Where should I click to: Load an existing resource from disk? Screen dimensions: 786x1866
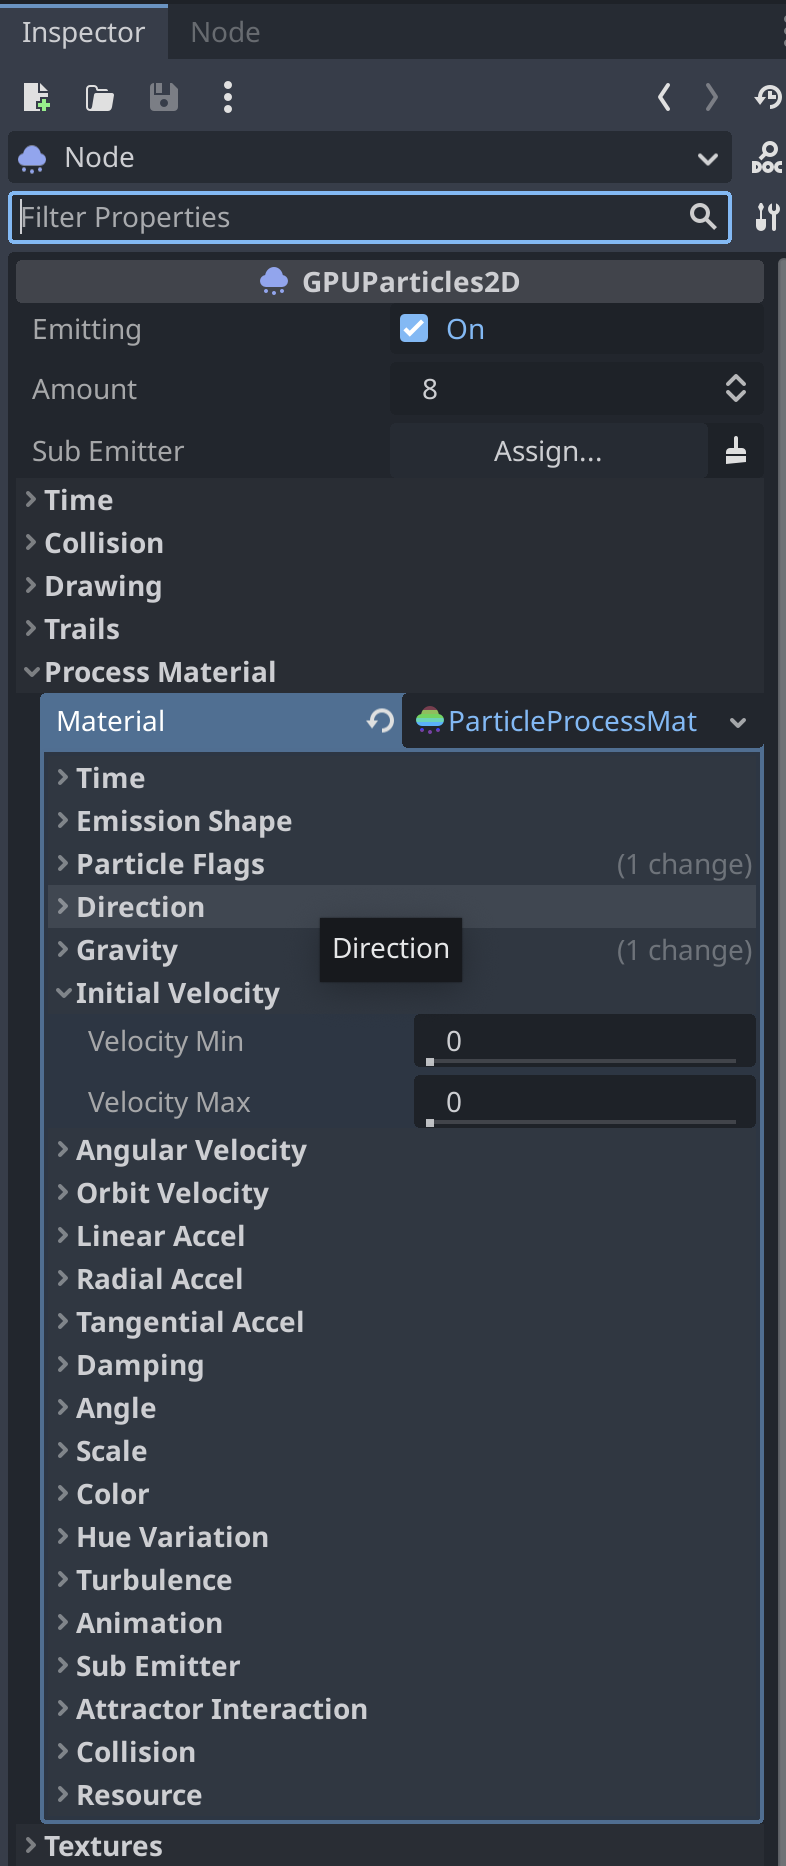pyautogui.click(x=99, y=97)
